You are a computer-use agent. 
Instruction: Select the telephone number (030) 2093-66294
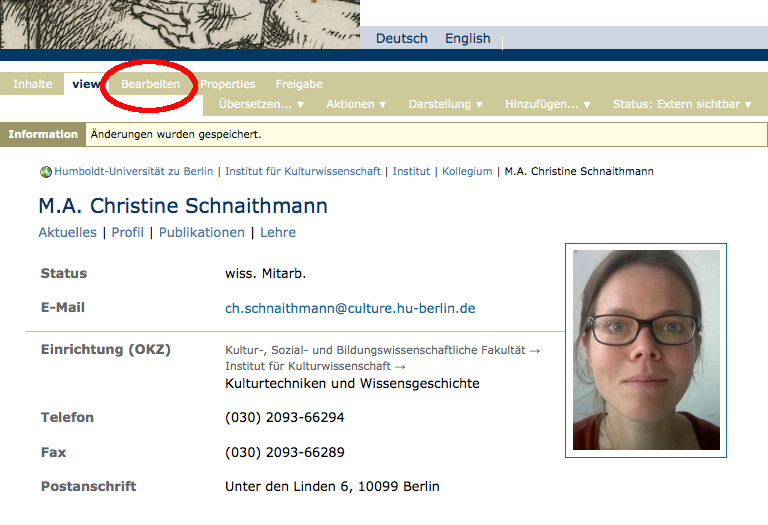pyautogui.click(x=285, y=417)
